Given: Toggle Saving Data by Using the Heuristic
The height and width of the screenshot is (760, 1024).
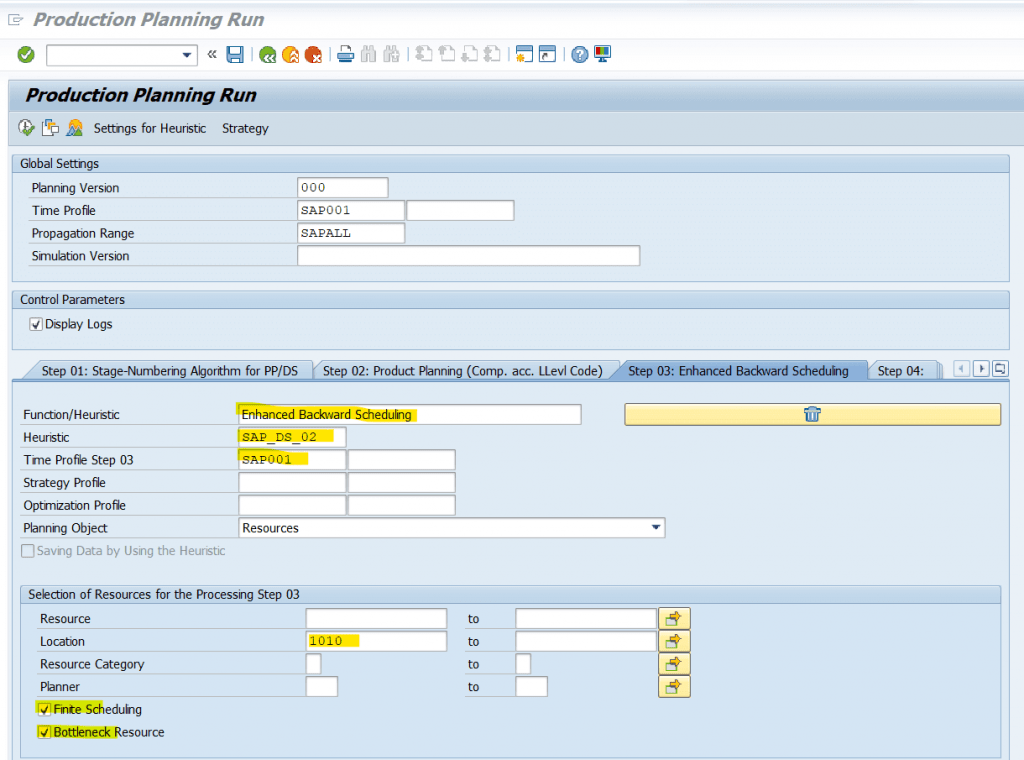Looking at the screenshot, I should point(28,551).
